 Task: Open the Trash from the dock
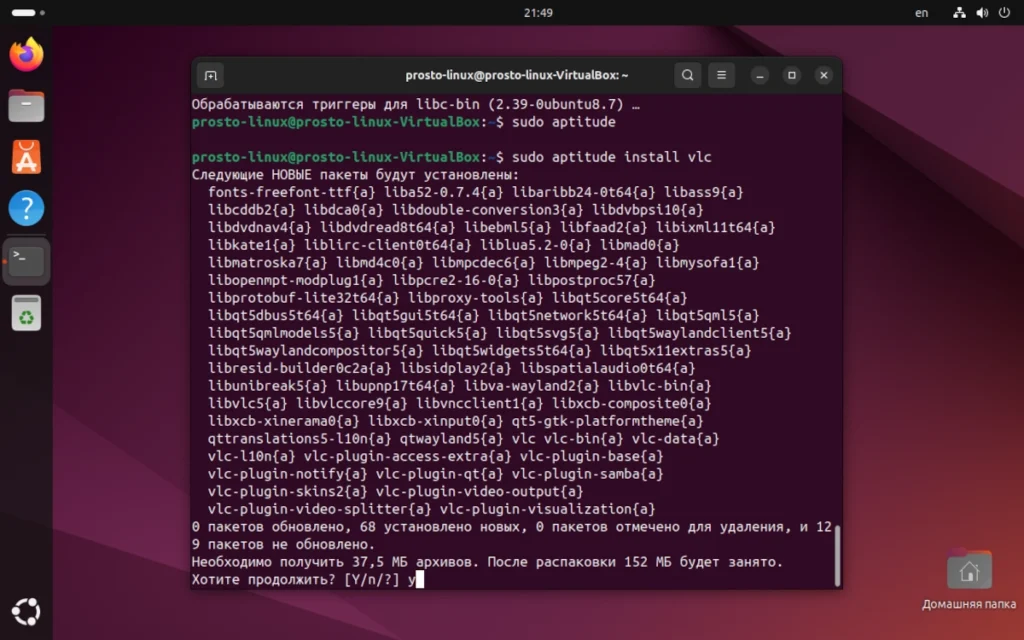pyautogui.click(x=26, y=313)
